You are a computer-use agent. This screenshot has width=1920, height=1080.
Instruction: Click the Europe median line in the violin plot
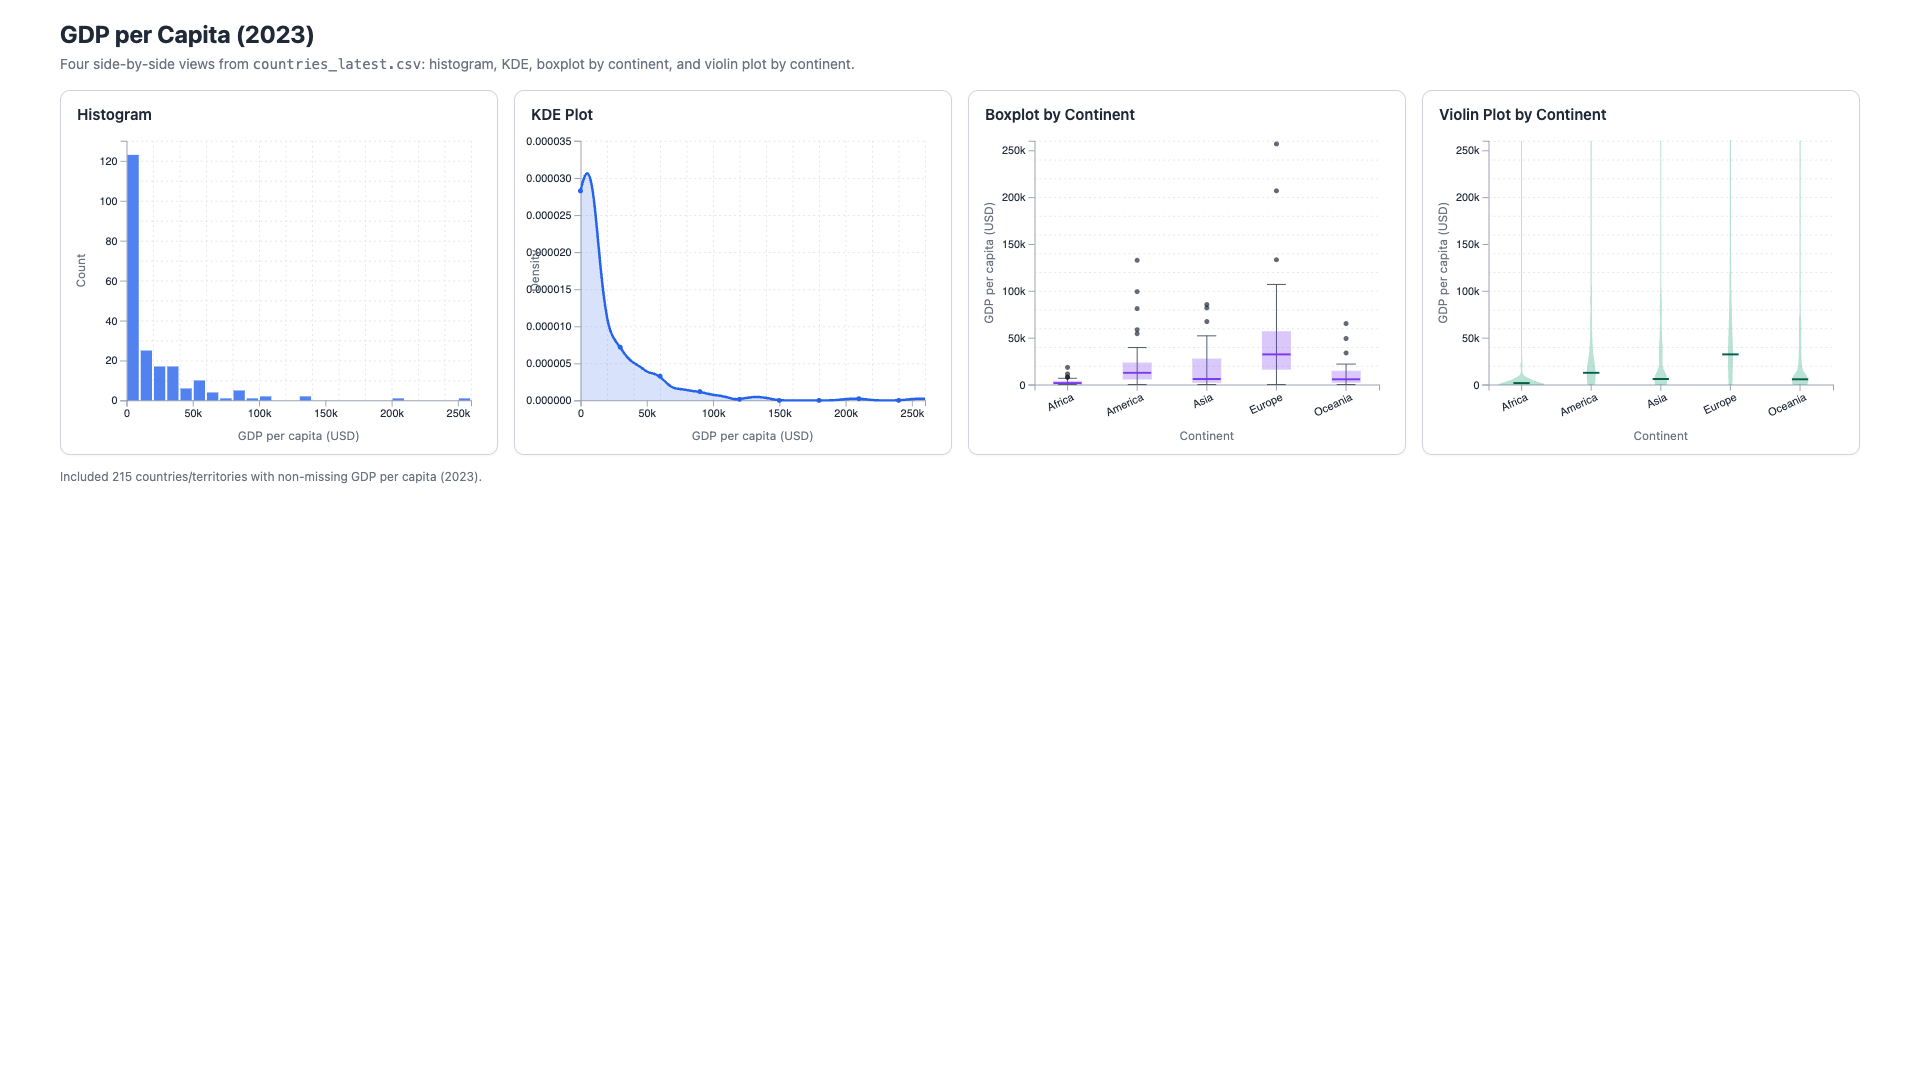click(1730, 354)
